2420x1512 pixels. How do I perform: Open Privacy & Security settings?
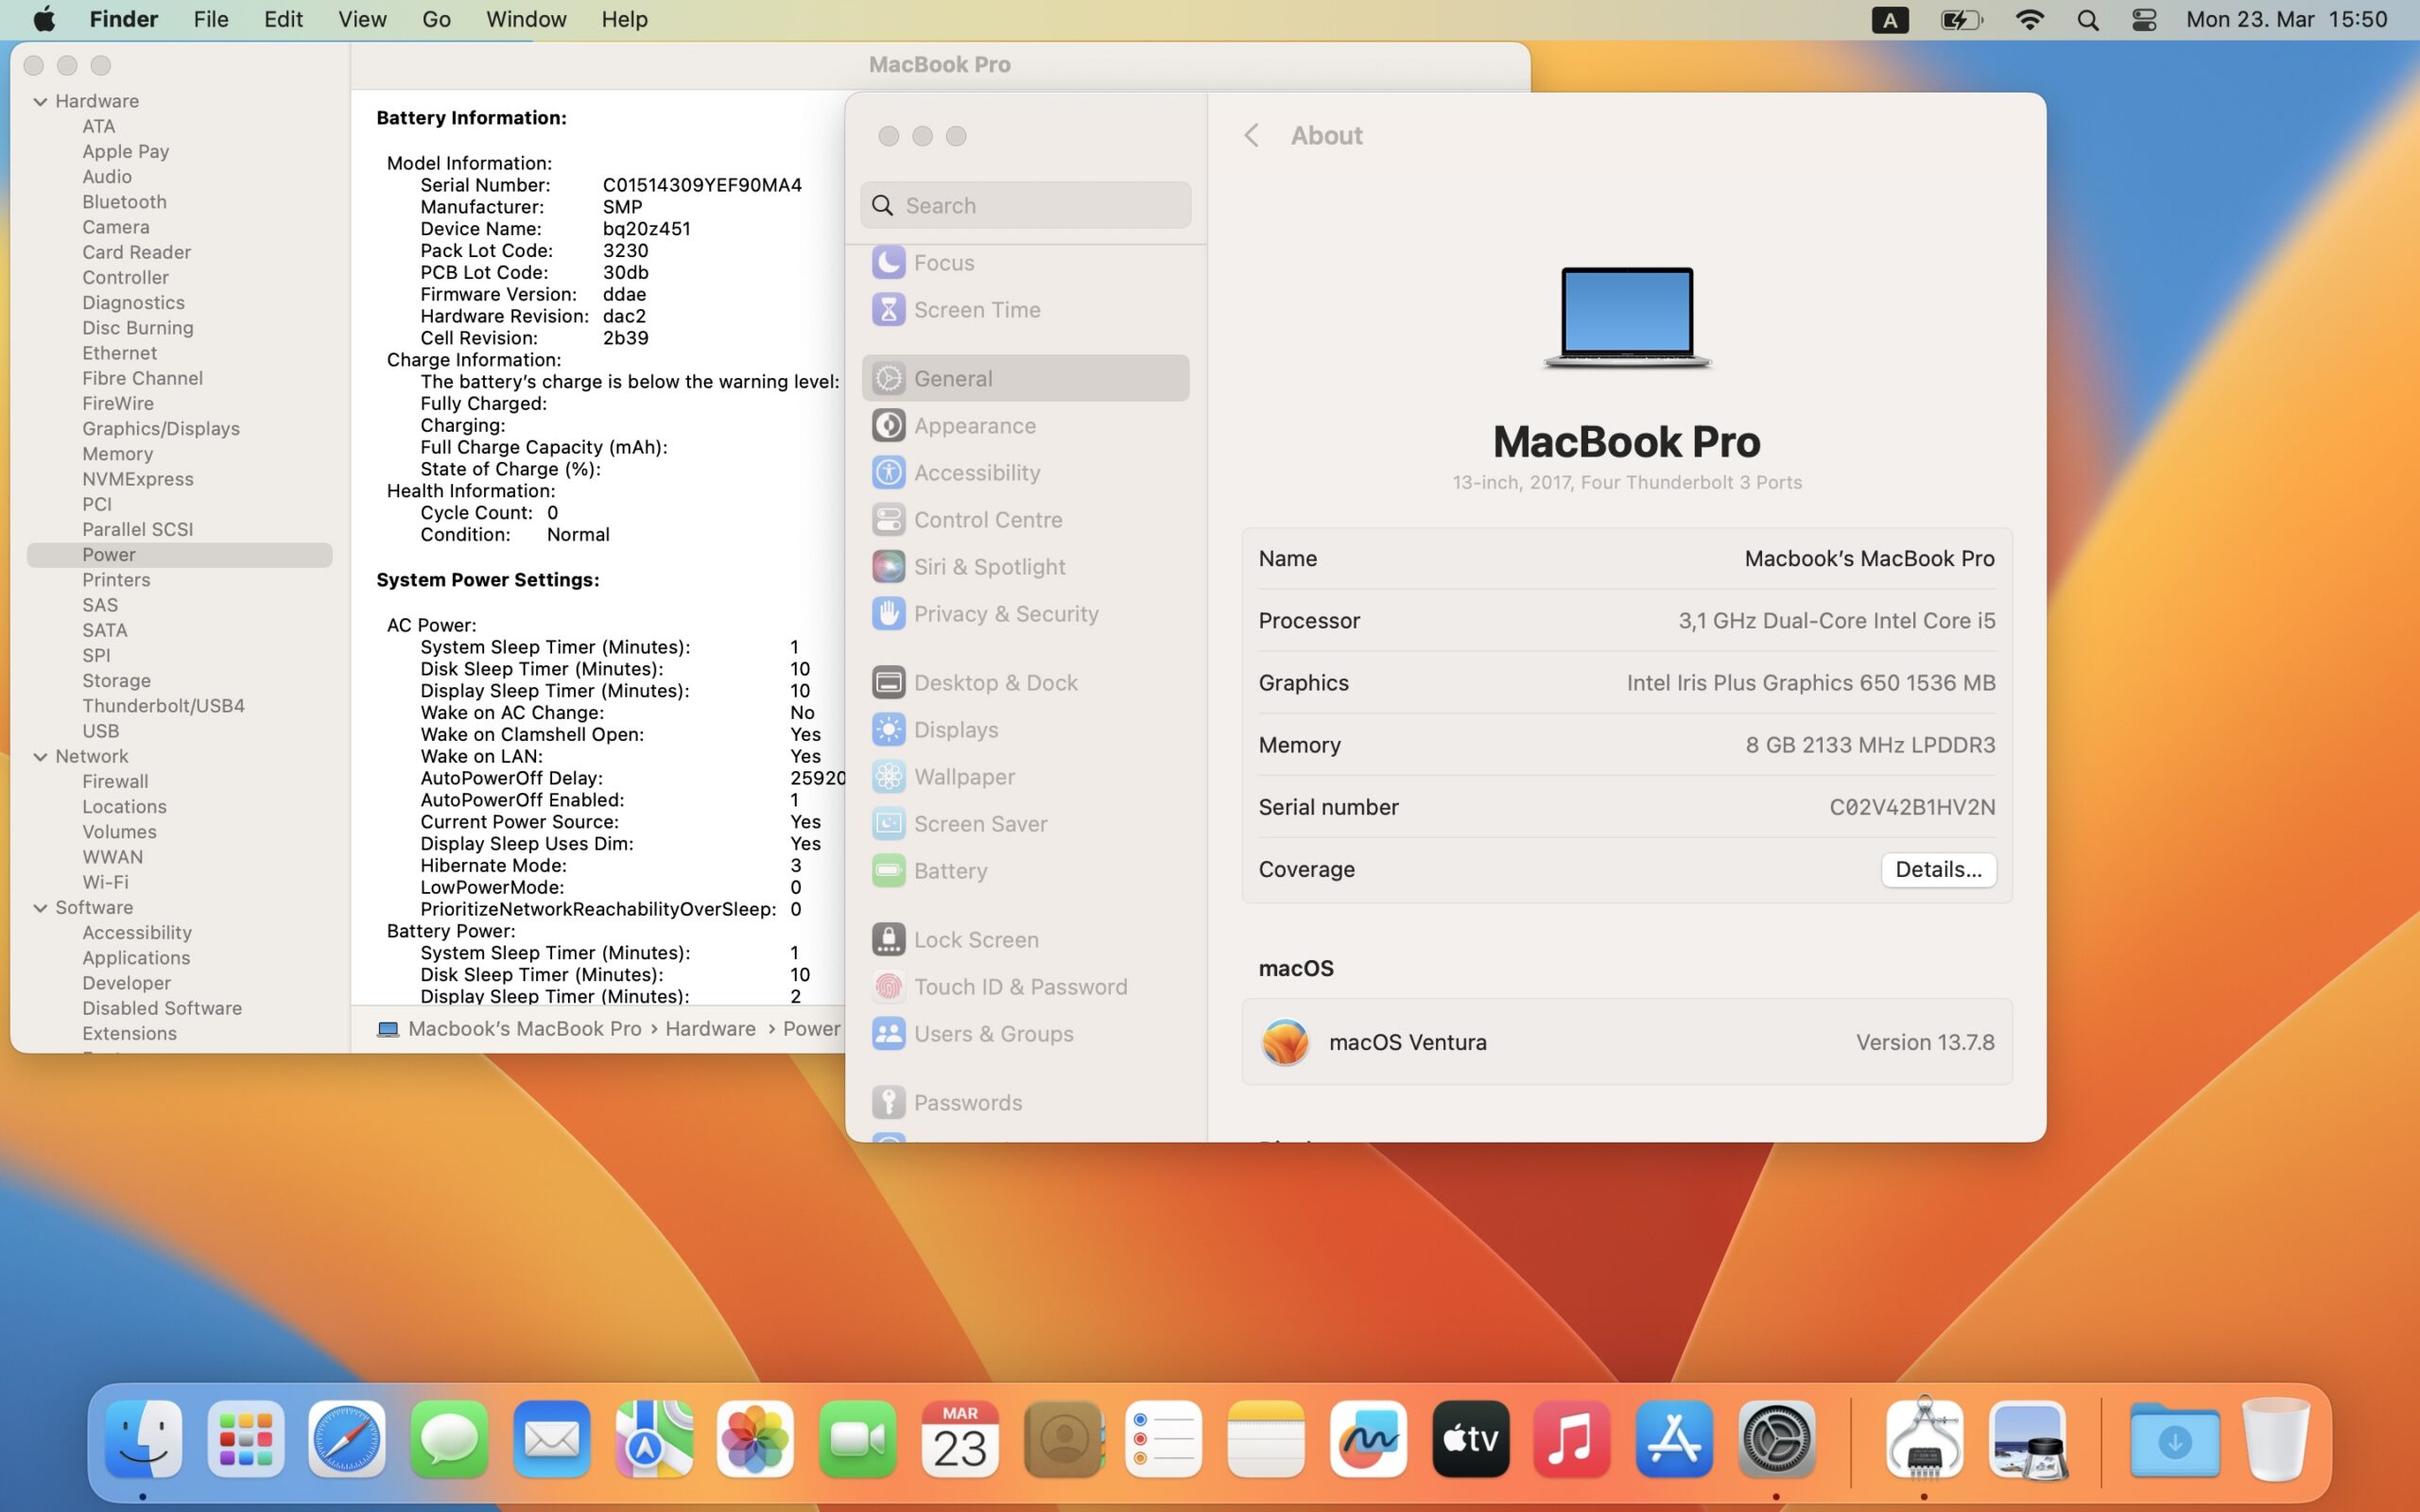pyautogui.click(x=1005, y=613)
